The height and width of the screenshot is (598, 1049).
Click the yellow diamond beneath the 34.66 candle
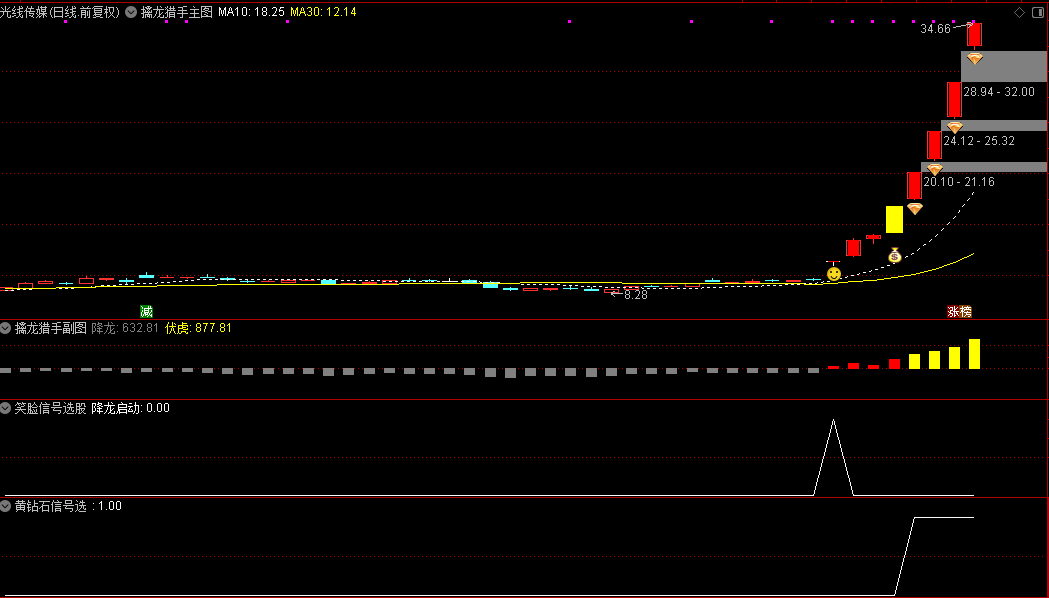tap(975, 59)
